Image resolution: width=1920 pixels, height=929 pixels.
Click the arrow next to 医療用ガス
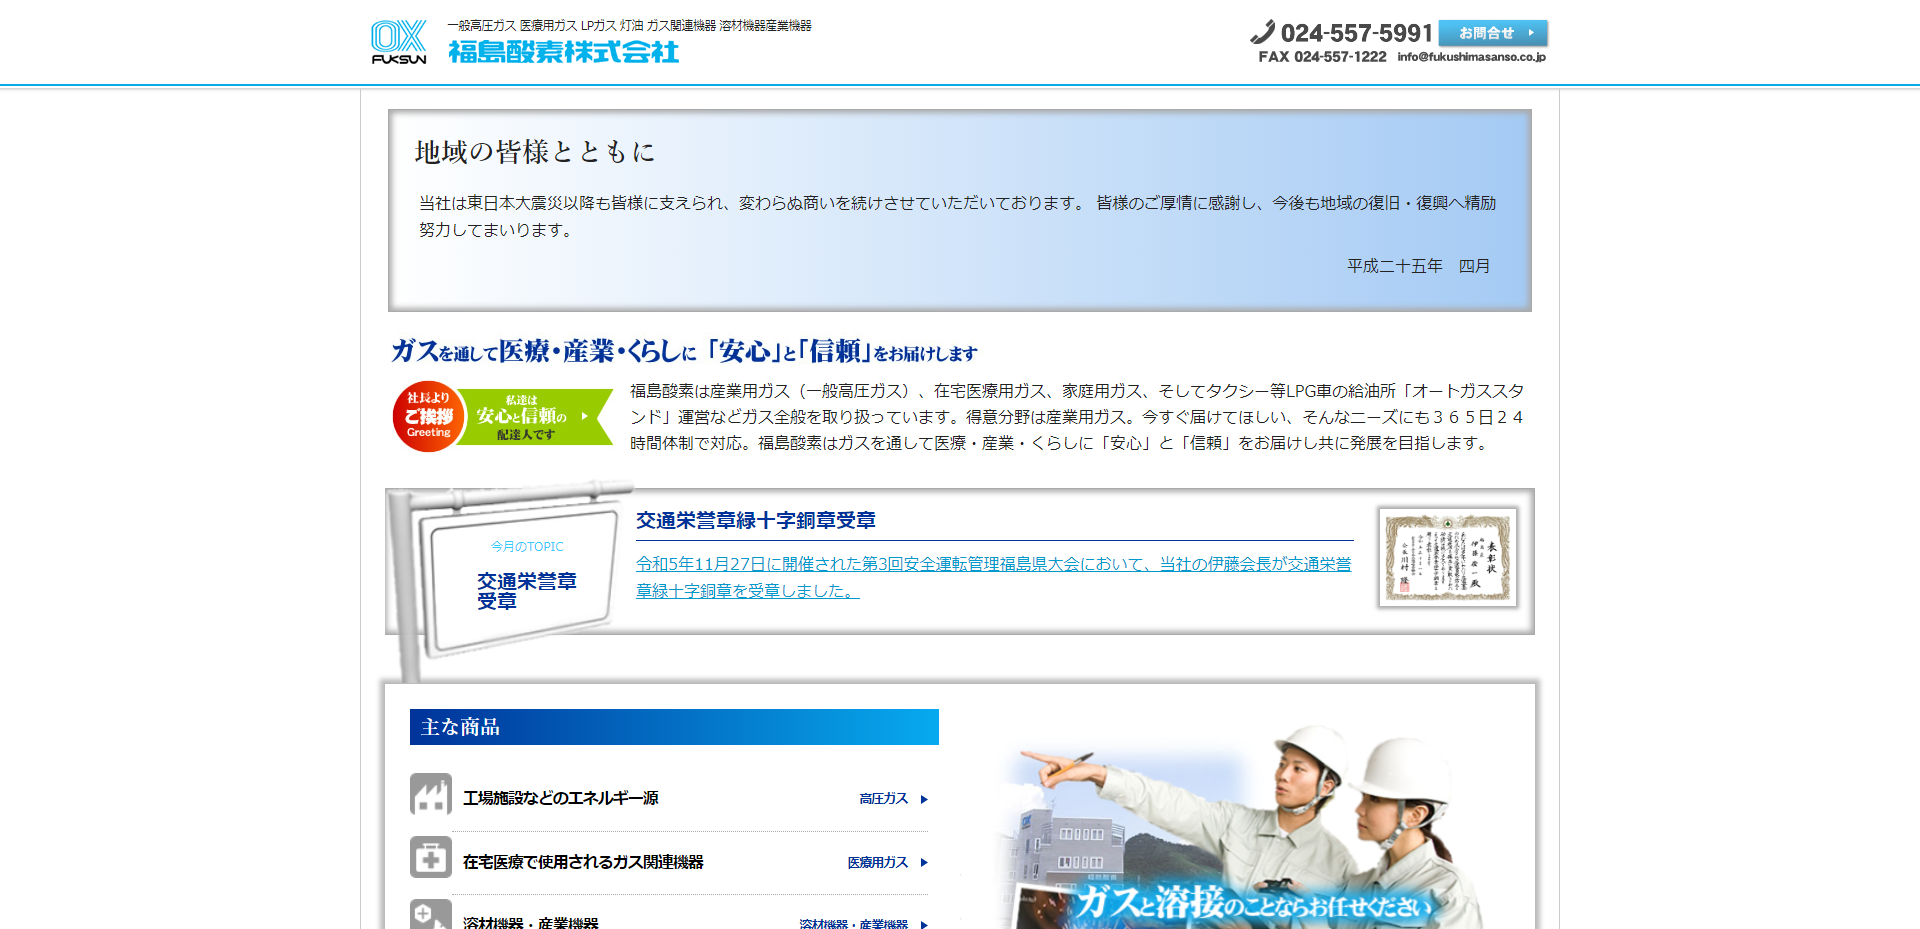click(924, 862)
